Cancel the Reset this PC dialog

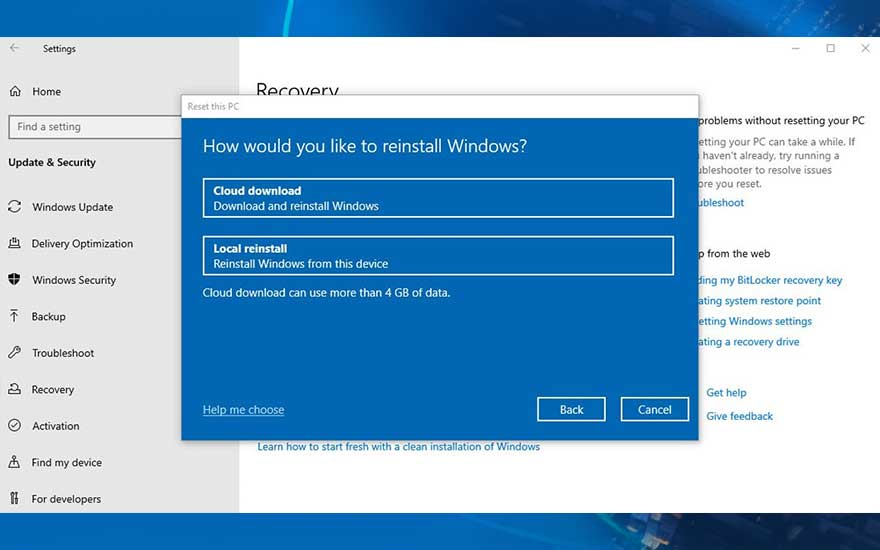(x=654, y=409)
